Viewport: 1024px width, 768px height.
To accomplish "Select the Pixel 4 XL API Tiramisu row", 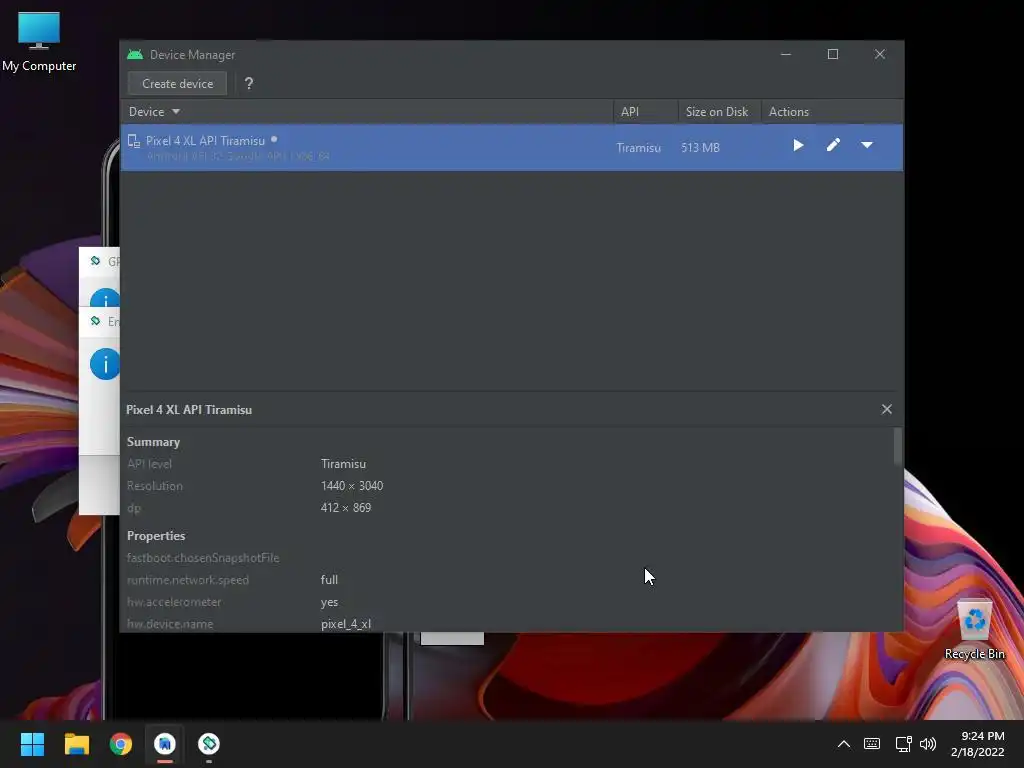I will pos(511,148).
